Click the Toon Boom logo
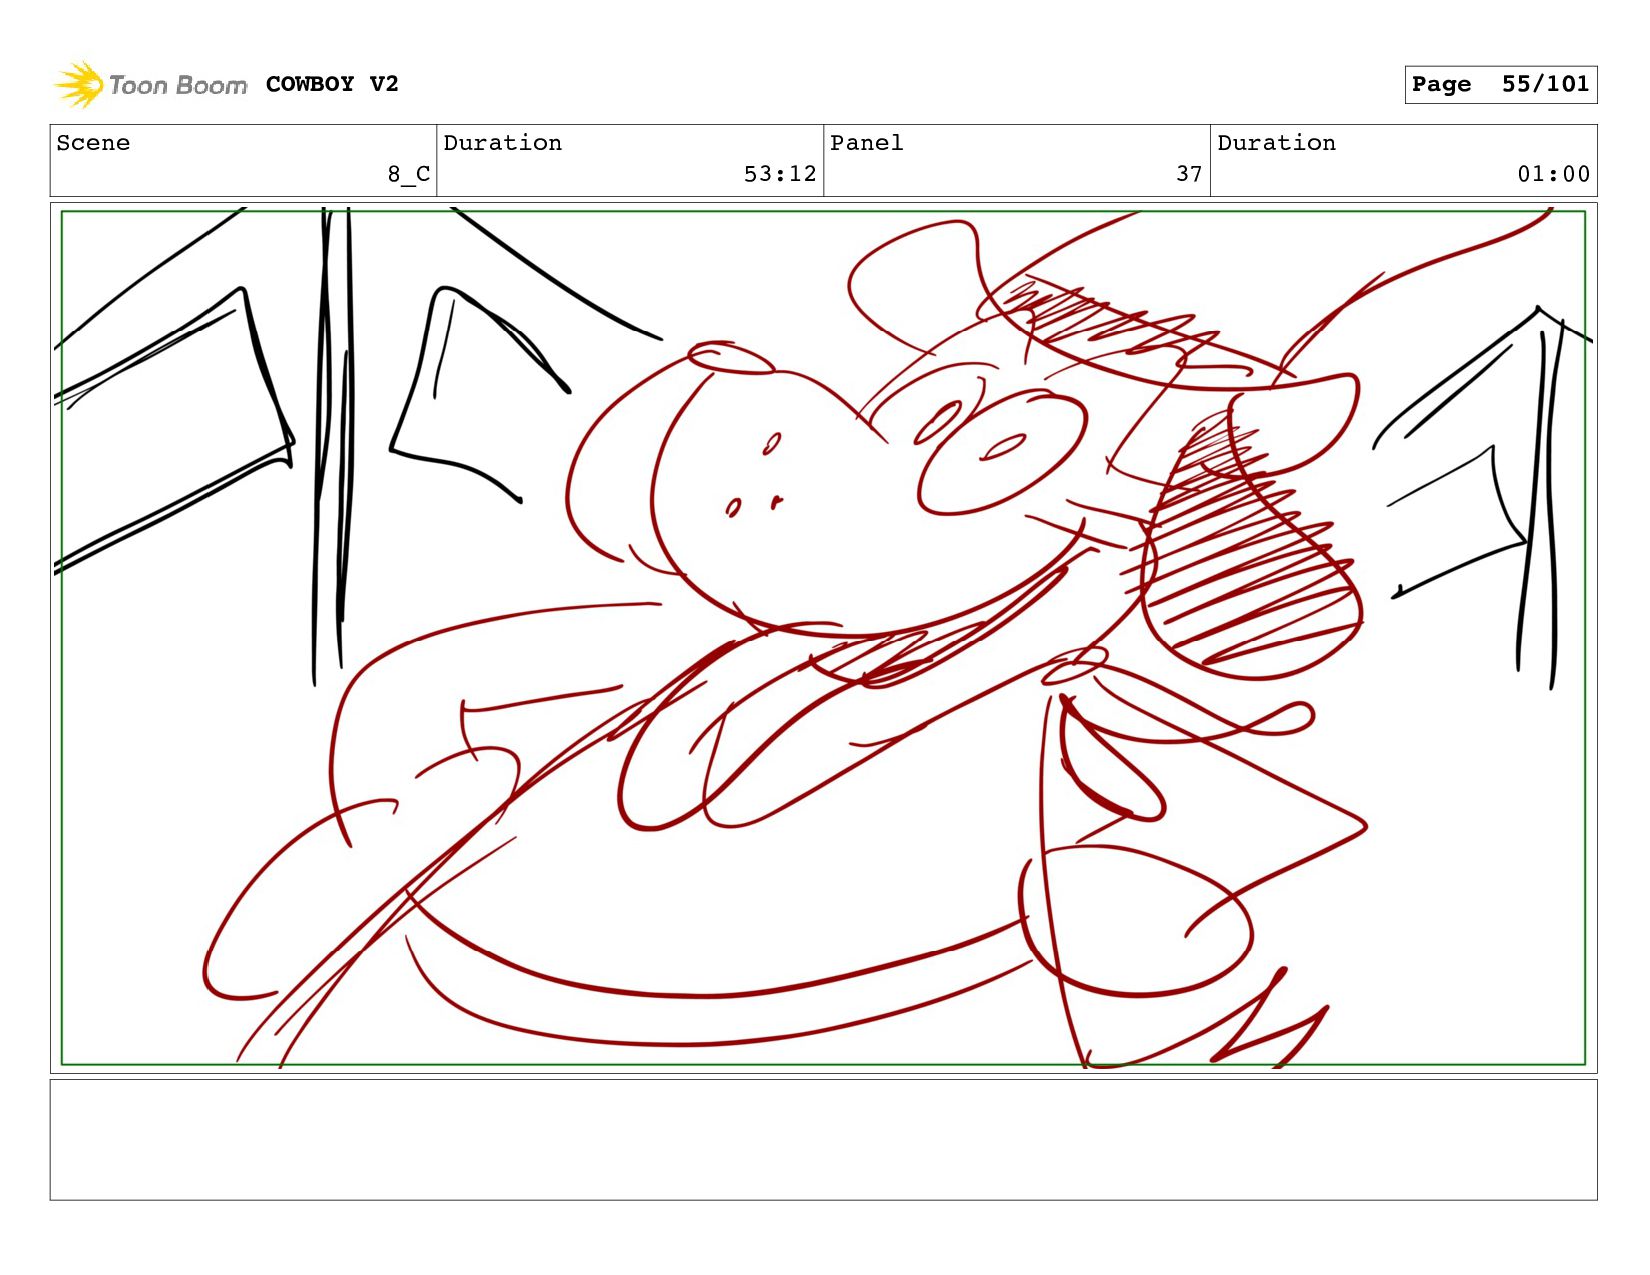Image resolution: width=1650 pixels, height=1275 pixels. 150,85
